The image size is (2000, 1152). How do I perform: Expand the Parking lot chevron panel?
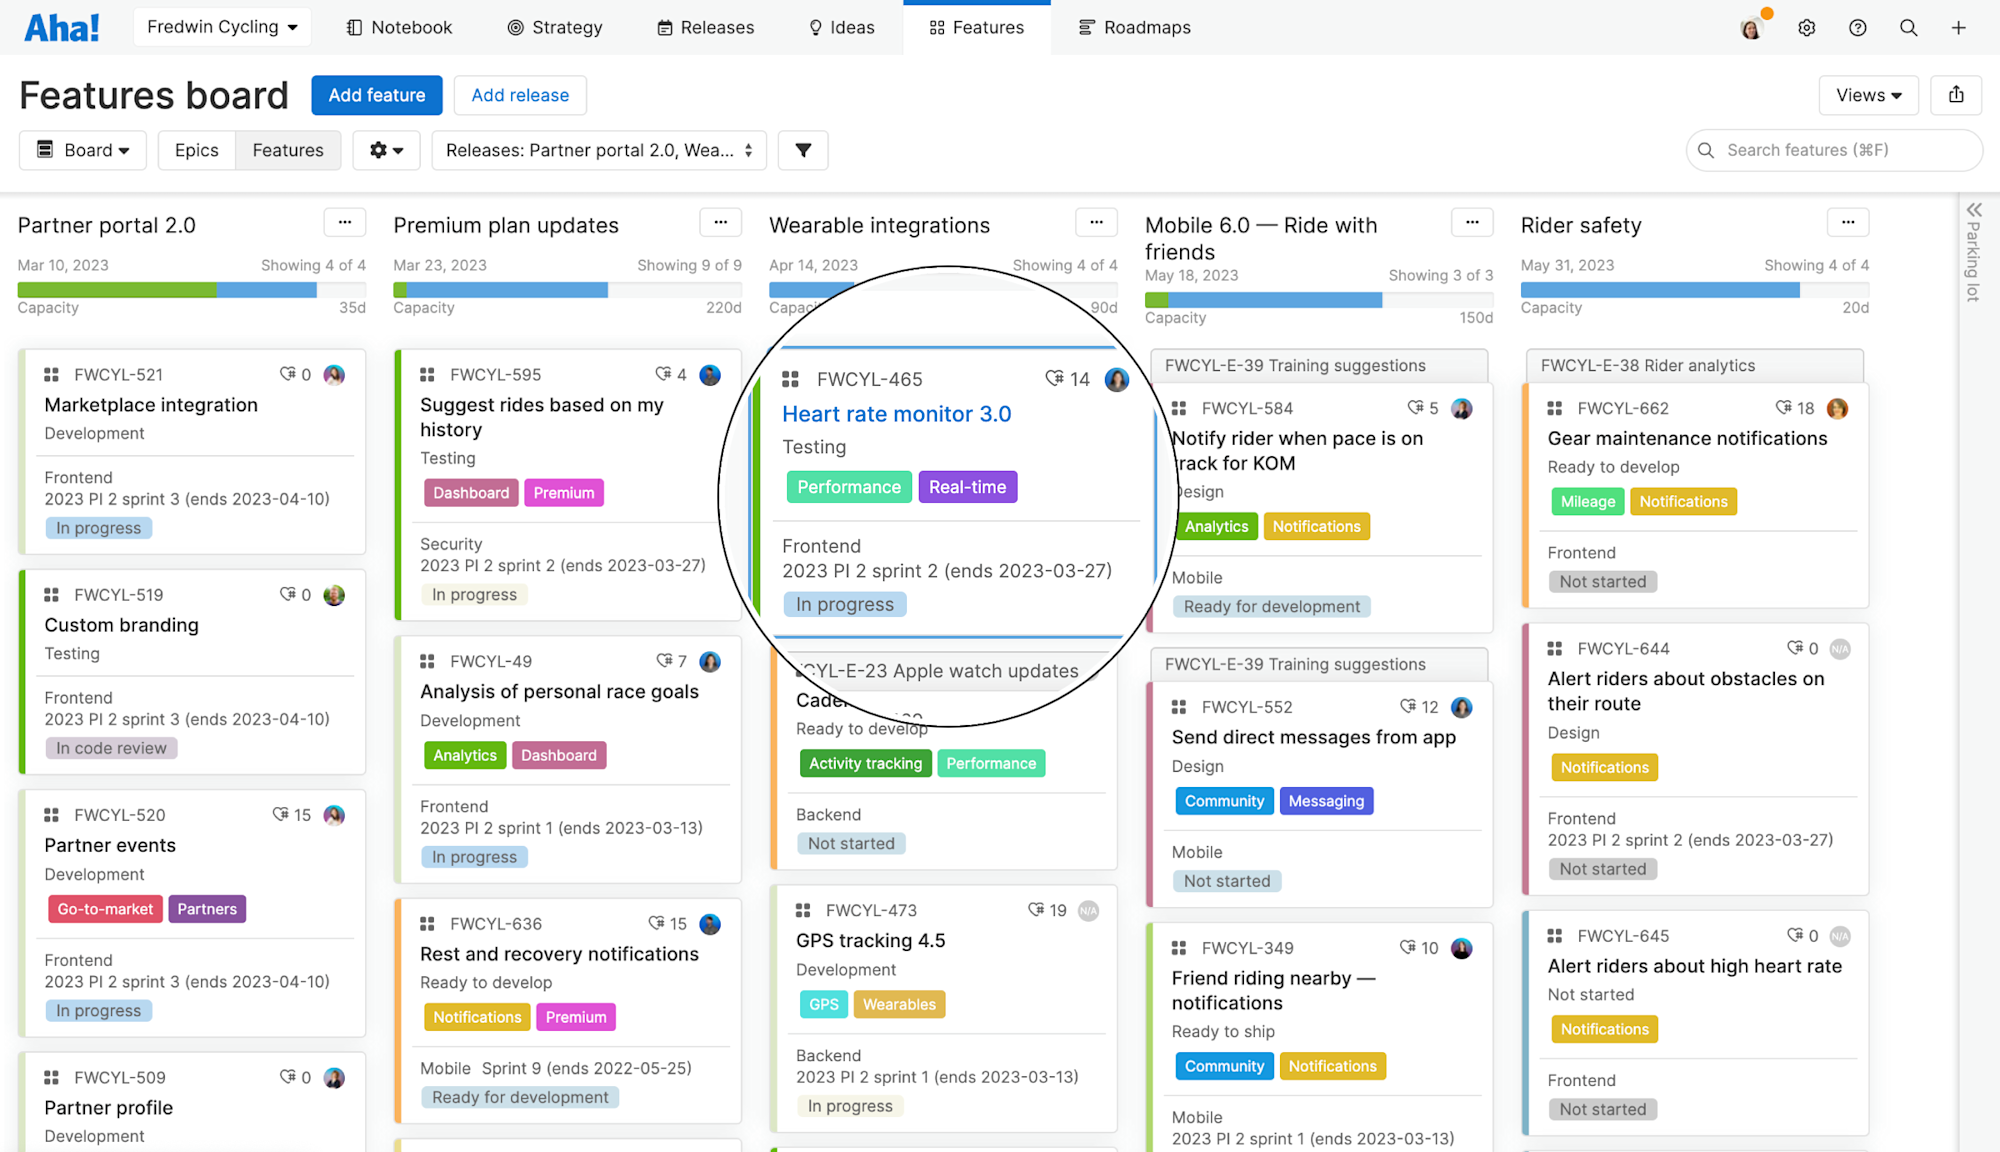coord(1973,210)
